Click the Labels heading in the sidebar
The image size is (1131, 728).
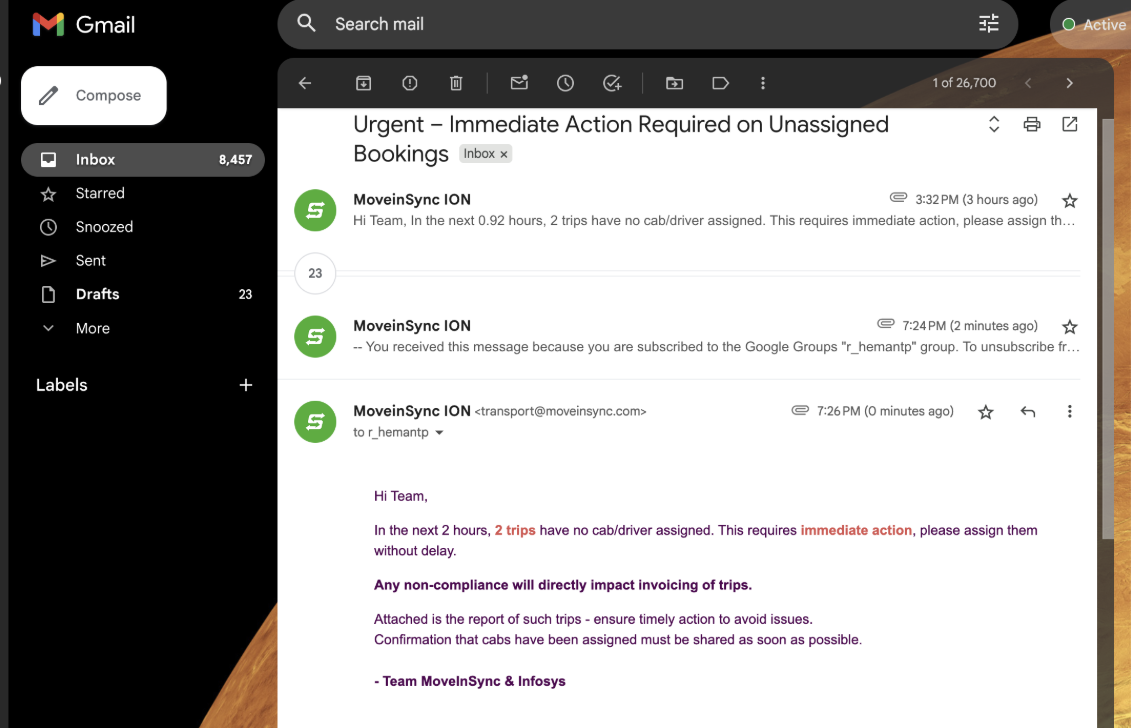tap(62, 385)
